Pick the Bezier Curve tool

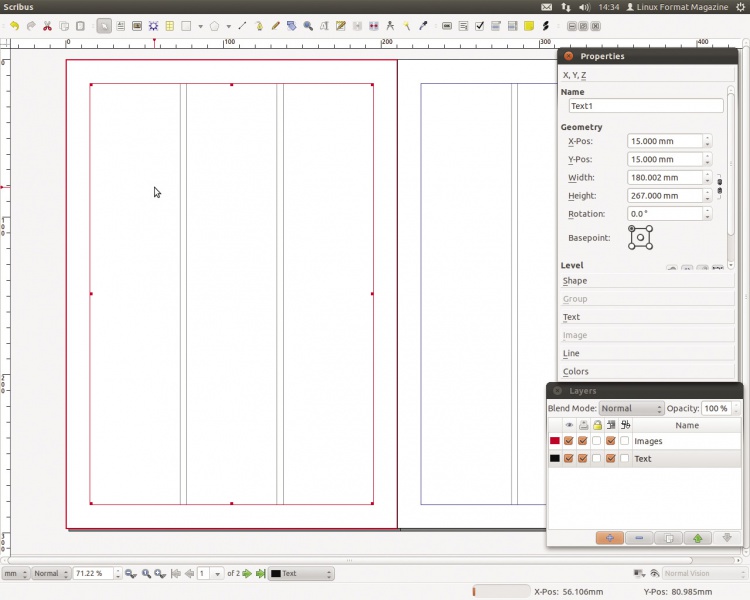point(259,26)
